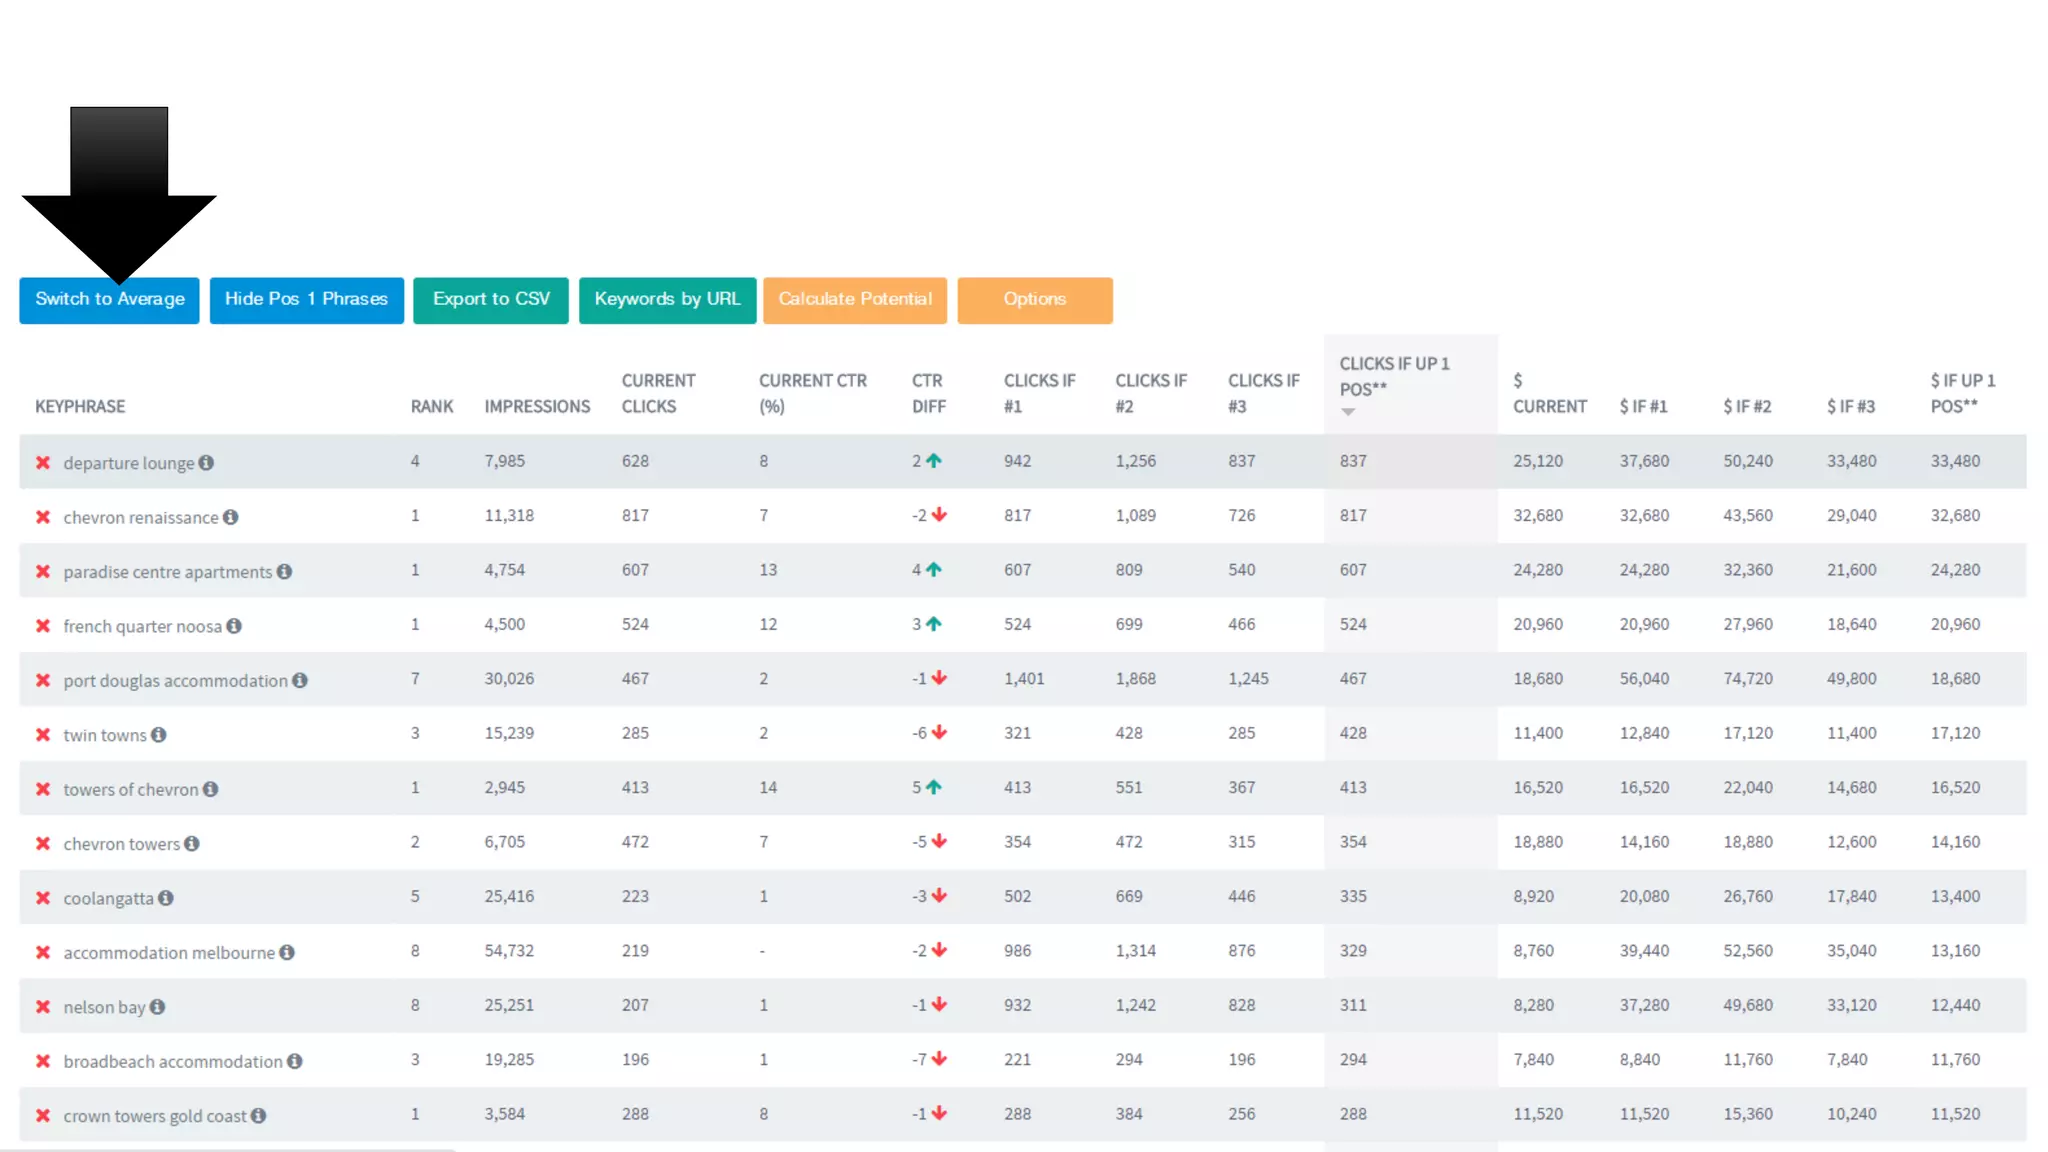Screen dimensions: 2048x1152
Task: Show info for accommodation melbourne keyphrase
Action: pos(287,953)
